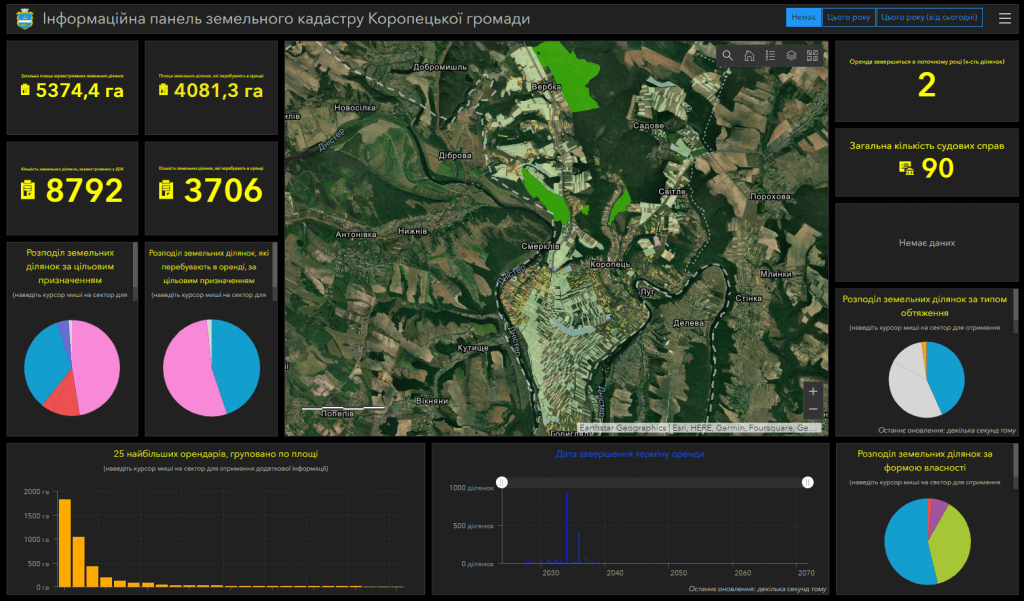This screenshot has height=601, width=1024.
Task: Click scrollbar of encumbrance type panel
Action: [x=1016, y=312]
